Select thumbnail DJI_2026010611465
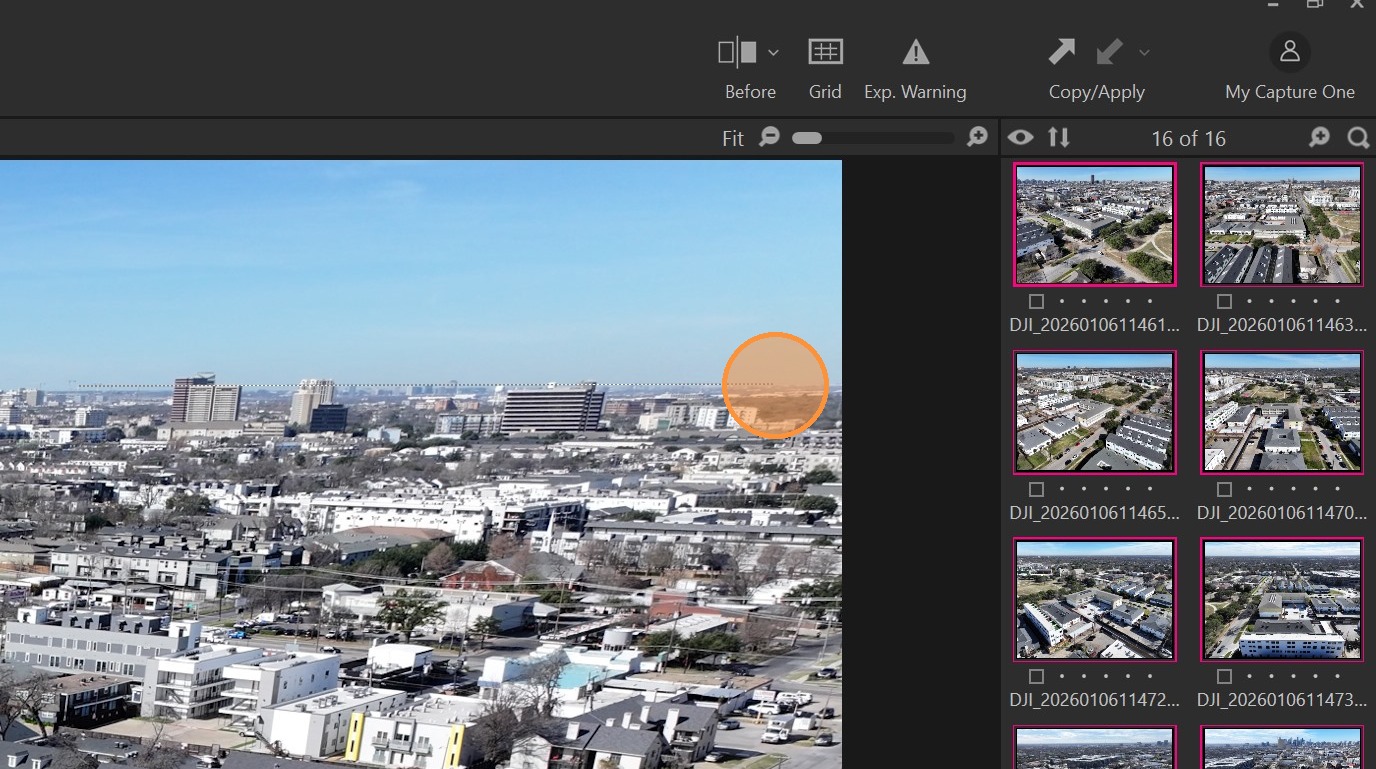Image resolution: width=1376 pixels, height=769 pixels. tap(1095, 412)
